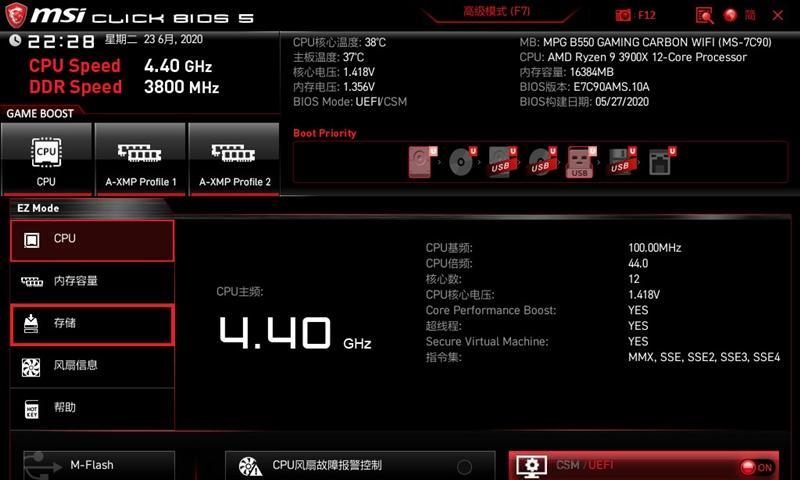This screenshot has width=800, height=480.
Task: Select the optical disc boot device icon
Action: click(x=462, y=162)
